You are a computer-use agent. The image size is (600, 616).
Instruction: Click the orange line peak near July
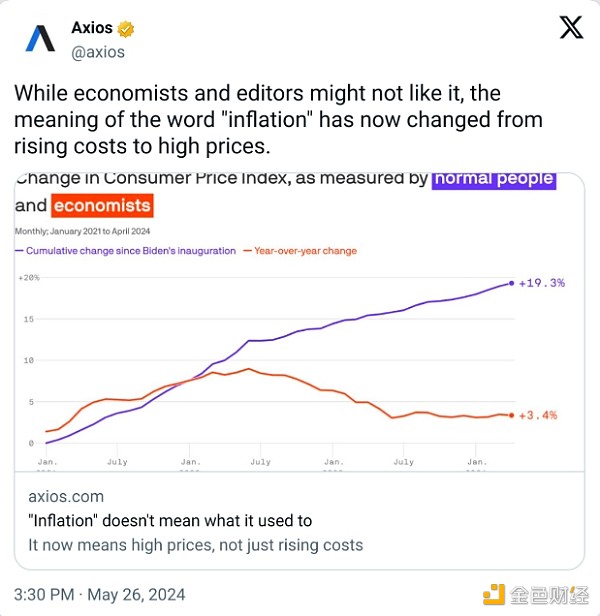click(248, 369)
